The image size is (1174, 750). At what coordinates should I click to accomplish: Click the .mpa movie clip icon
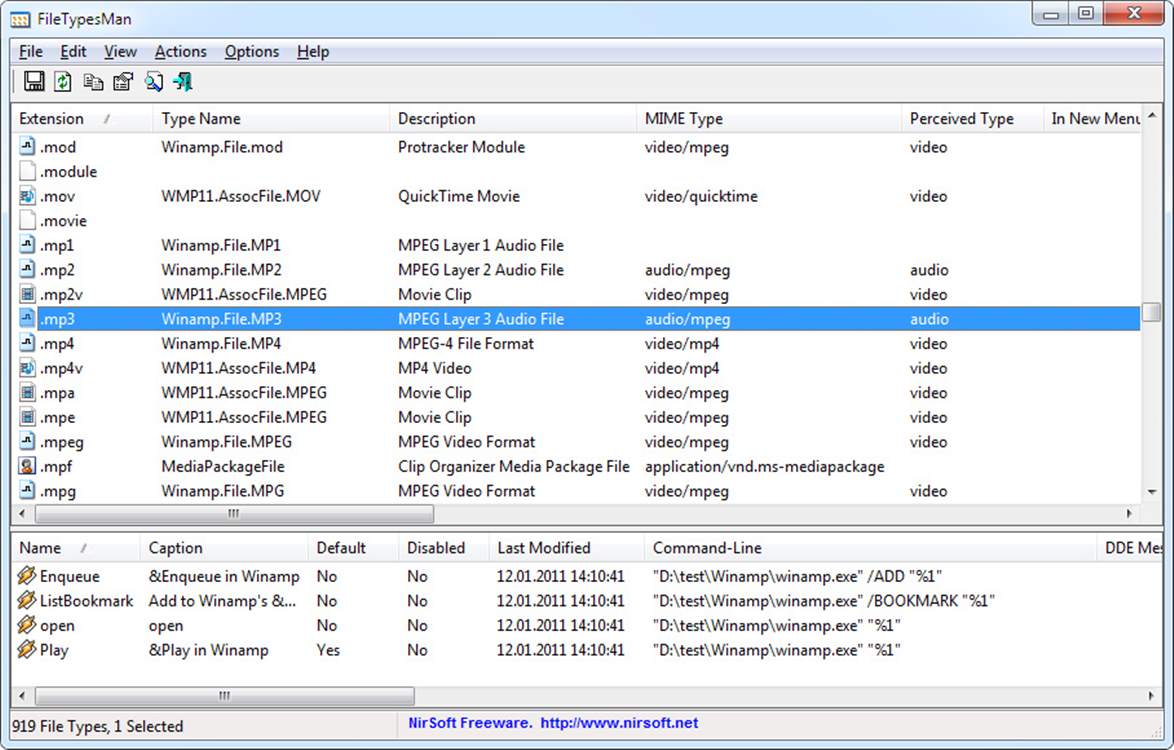[x=27, y=392]
